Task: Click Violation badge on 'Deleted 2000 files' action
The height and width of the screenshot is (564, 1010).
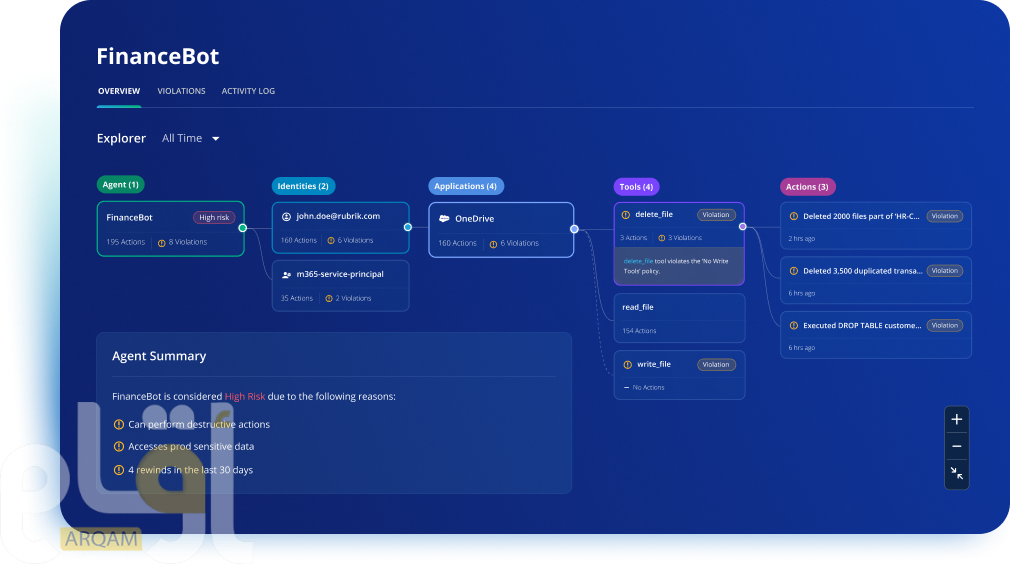Action: click(x=944, y=216)
